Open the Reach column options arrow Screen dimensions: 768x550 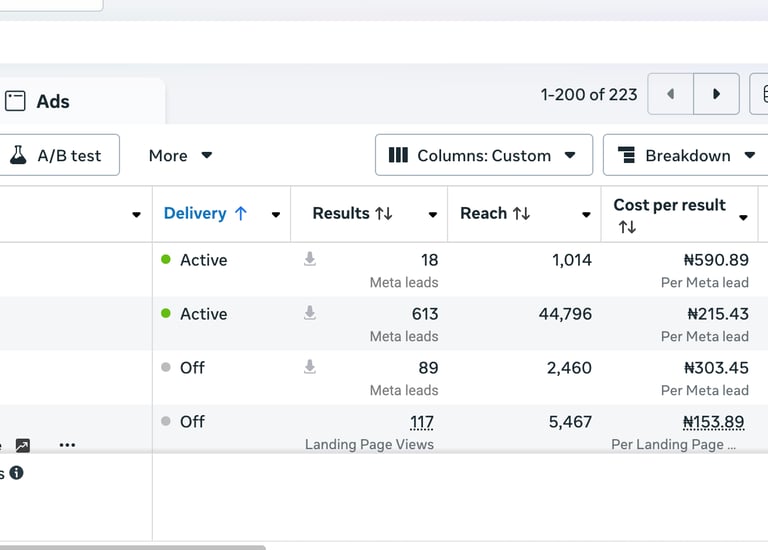point(586,214)
